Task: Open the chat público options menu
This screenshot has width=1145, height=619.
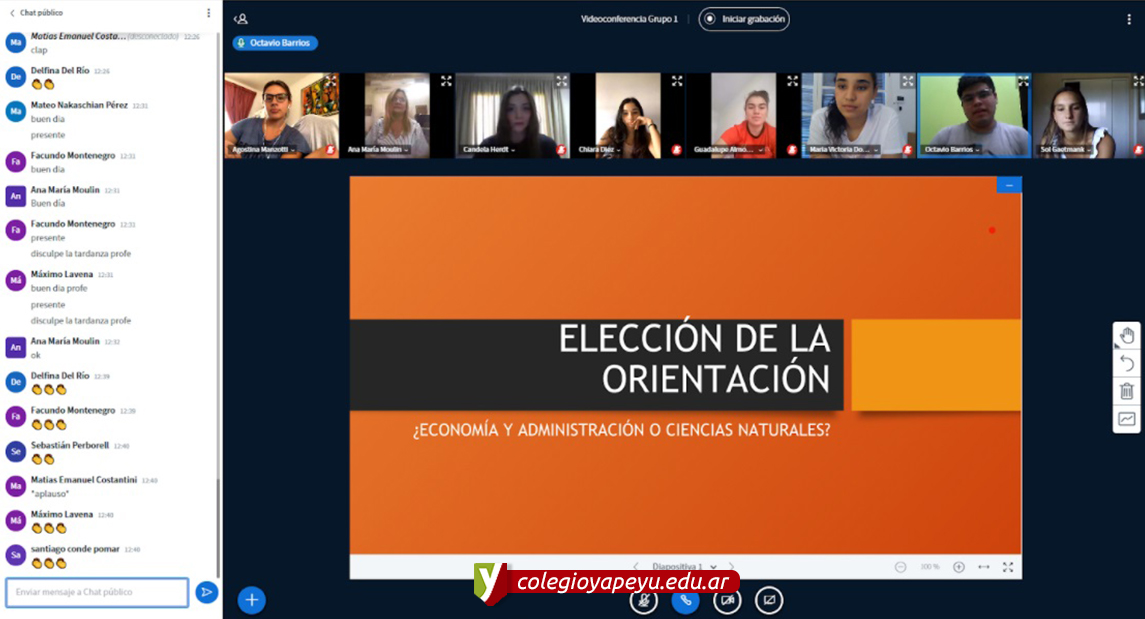Action: (208, 13)
